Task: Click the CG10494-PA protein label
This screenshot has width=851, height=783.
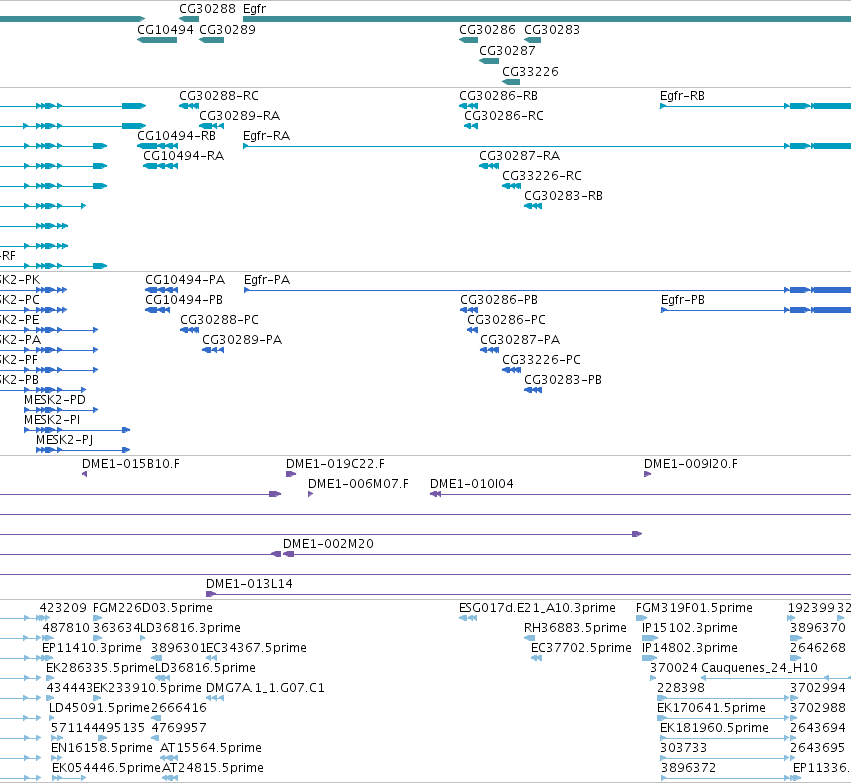Action: 185,281
